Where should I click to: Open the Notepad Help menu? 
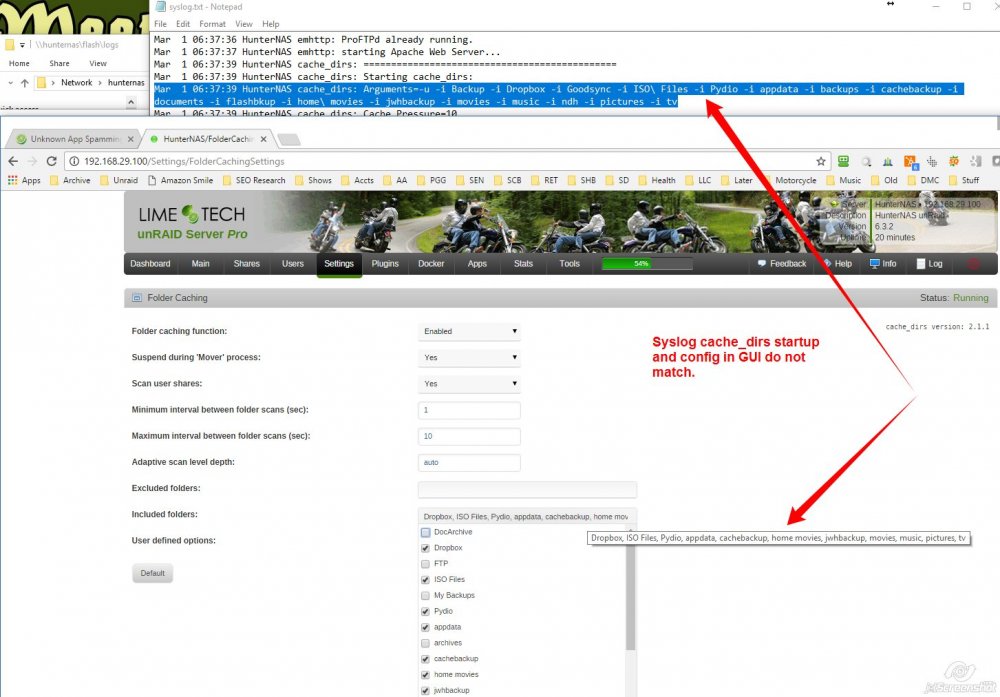pyautogui.click(x=270, y=24)
